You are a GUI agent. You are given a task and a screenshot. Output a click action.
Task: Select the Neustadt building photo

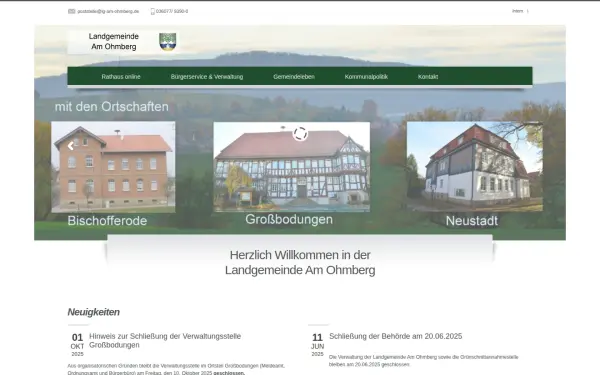point(474,166)
